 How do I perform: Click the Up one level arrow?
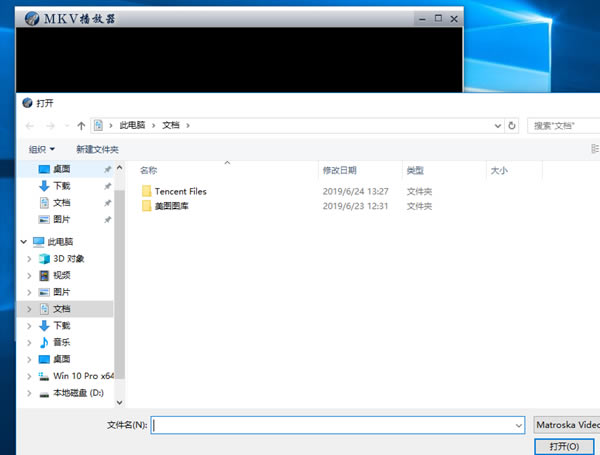81,126
